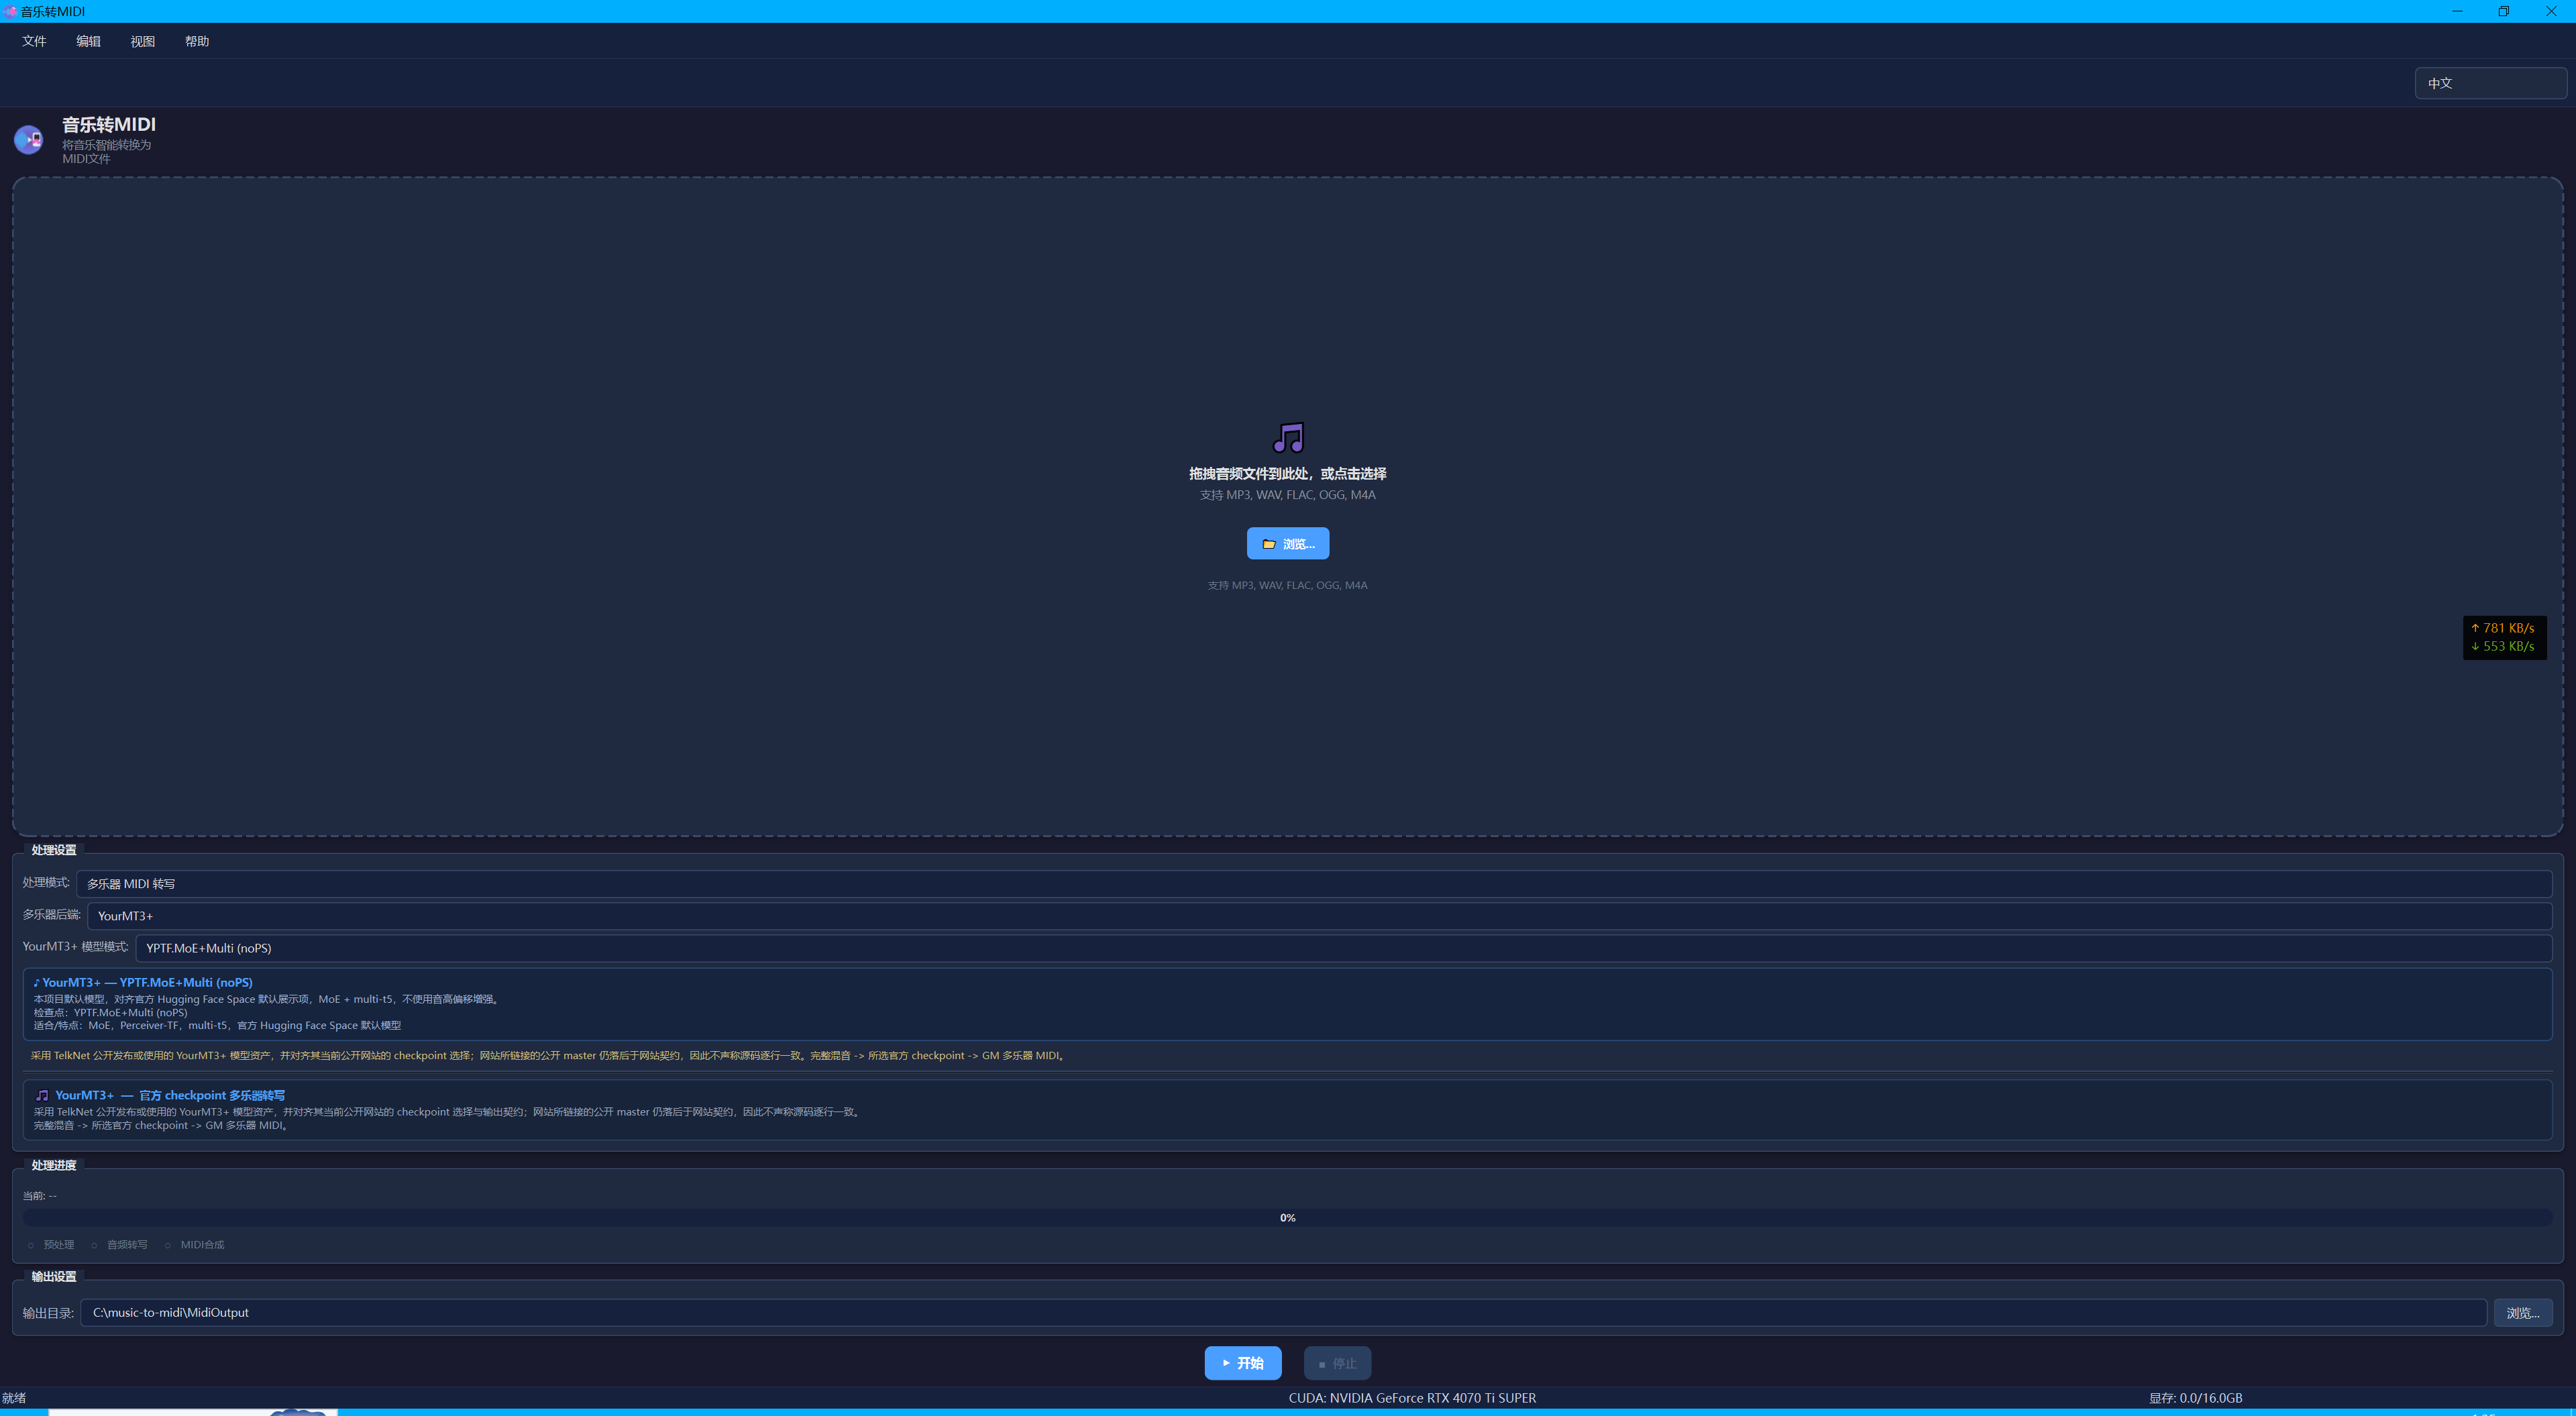Click the 预处理 stage indicator
The image size is (2576, 1416).
pos(51,1244)
